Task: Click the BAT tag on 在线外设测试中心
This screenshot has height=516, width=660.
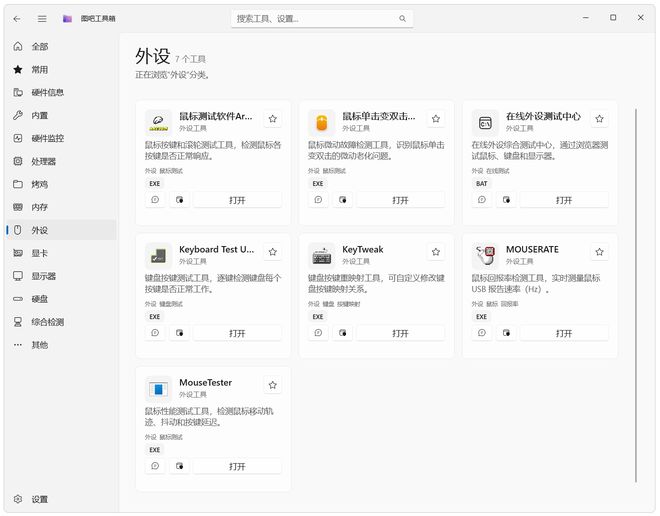Action: pyautogui.click(x=482, y=184)
